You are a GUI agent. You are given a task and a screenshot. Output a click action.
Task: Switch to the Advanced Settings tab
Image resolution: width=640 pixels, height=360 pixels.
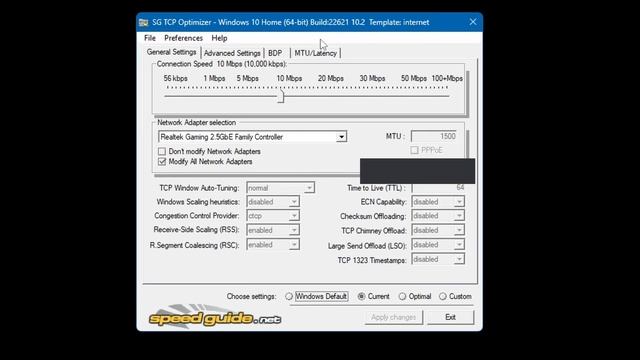[x=232, y=53]
